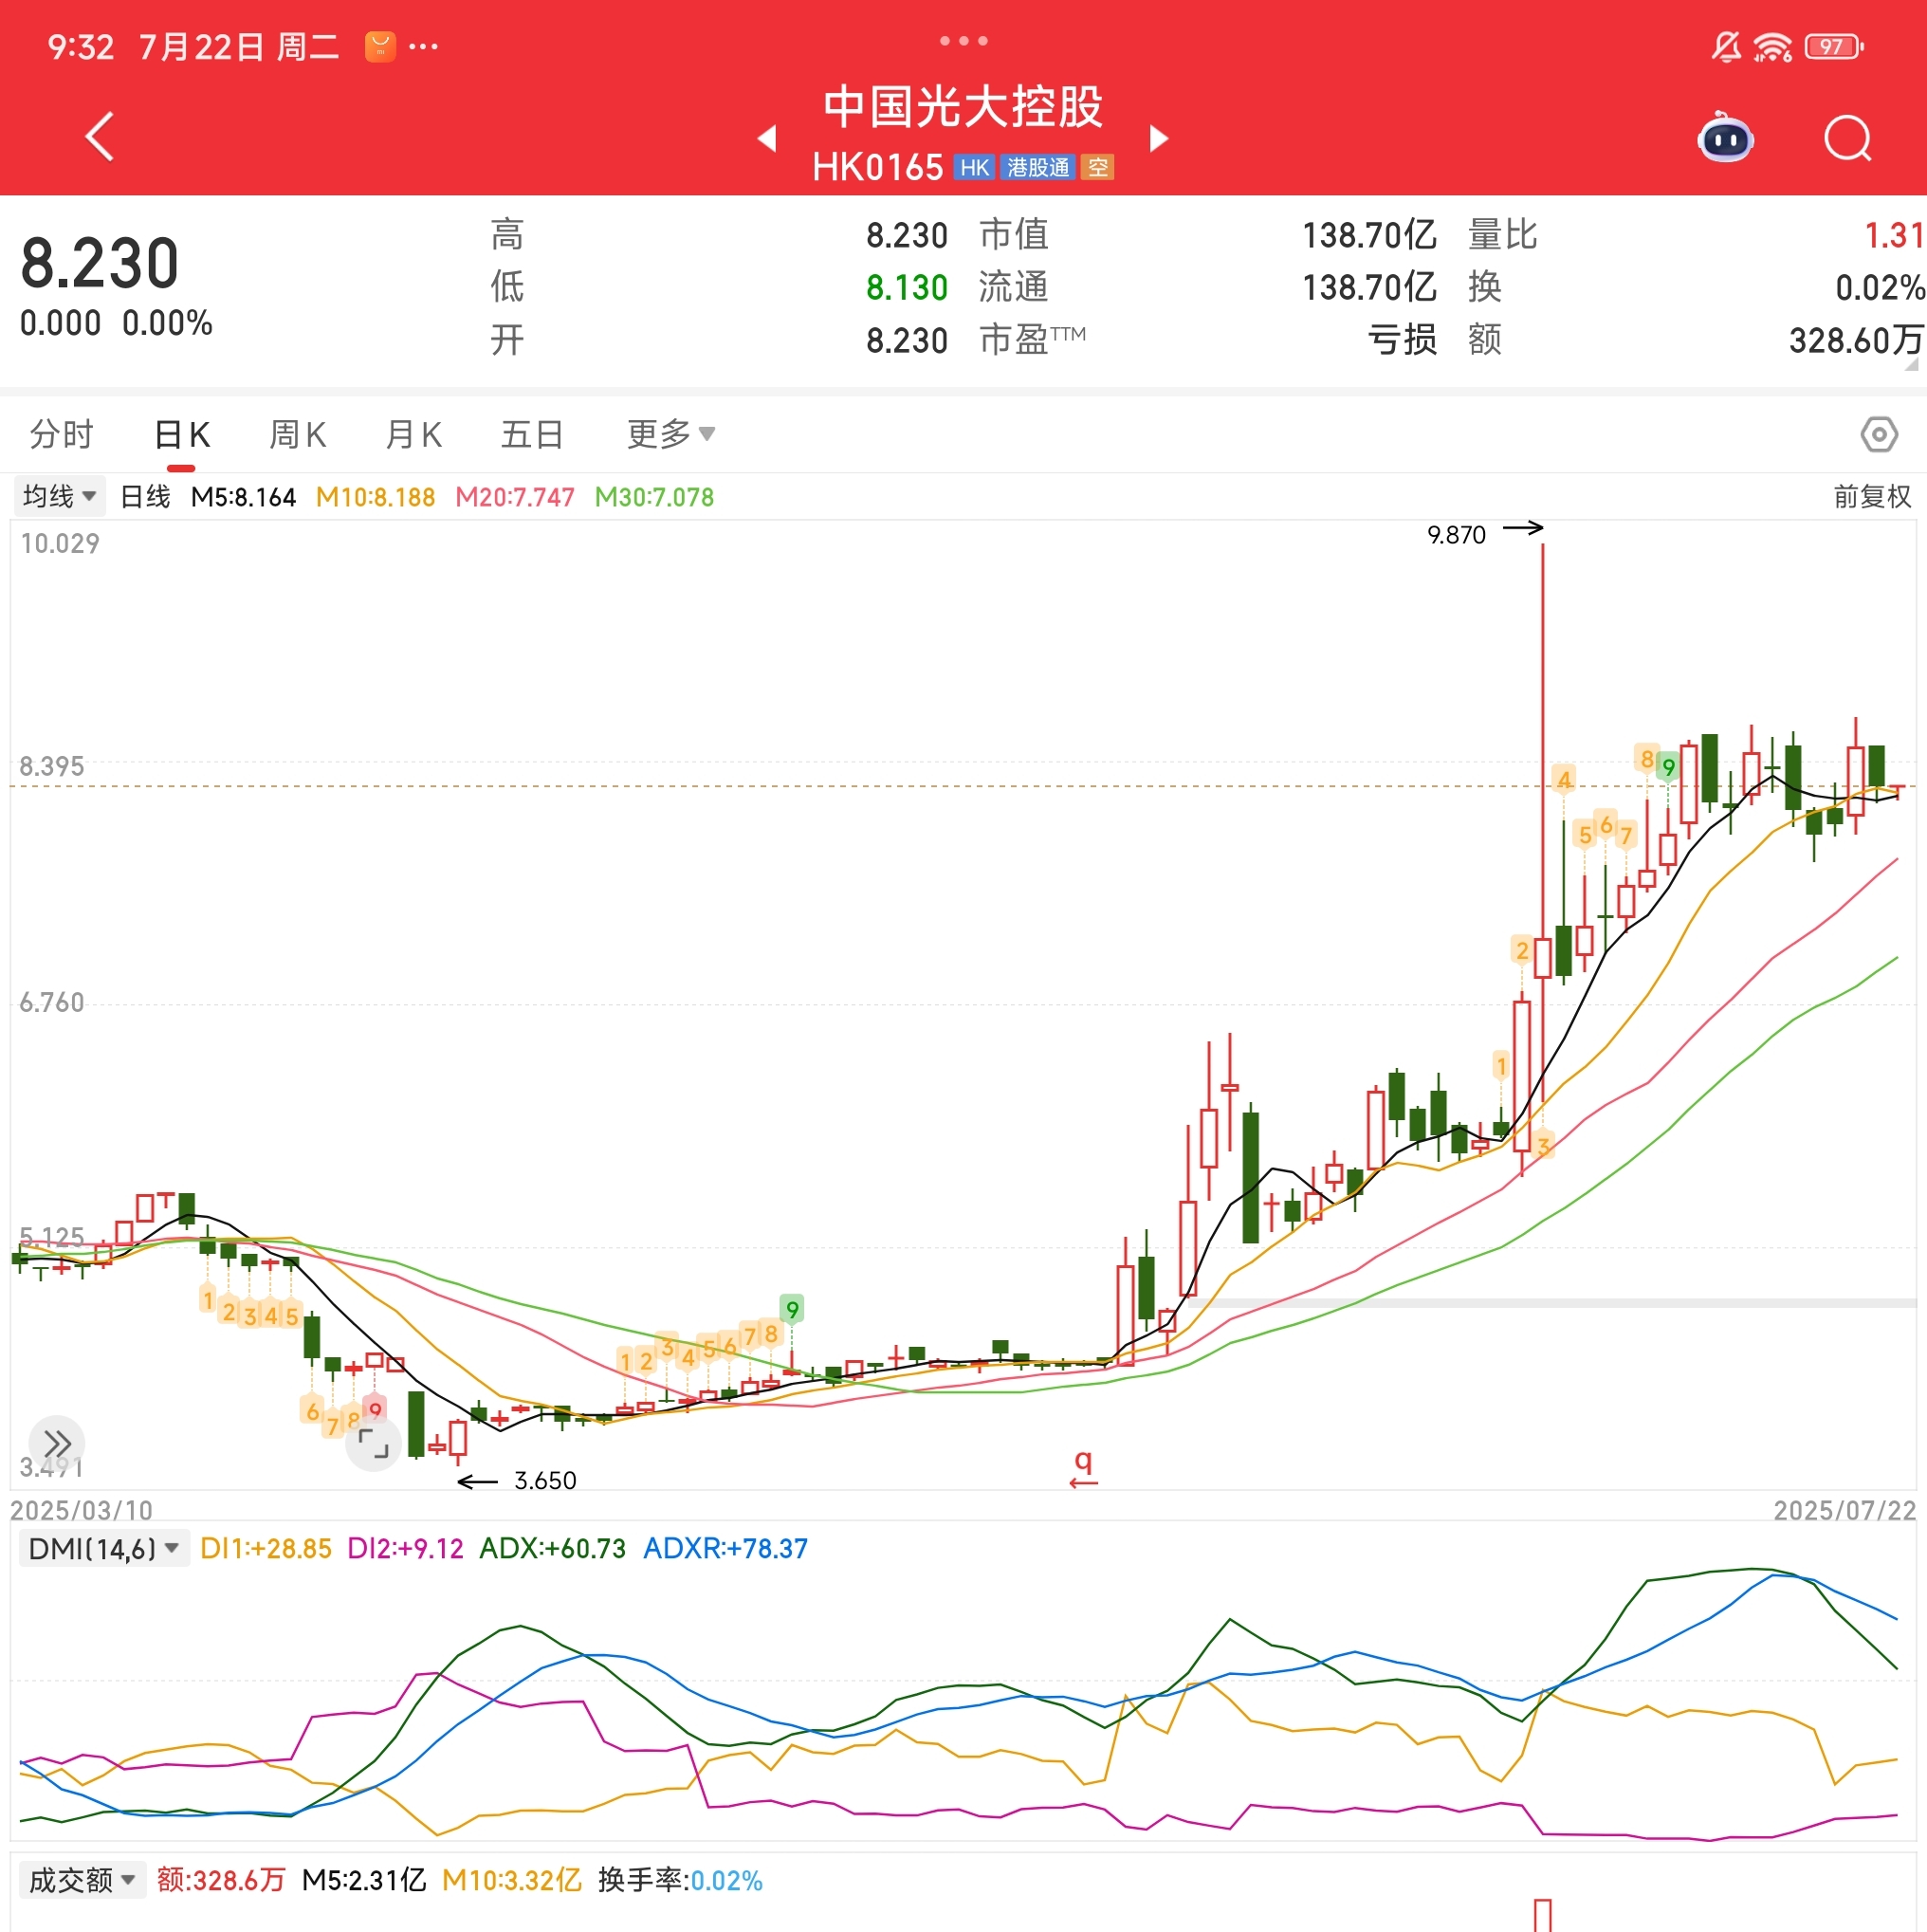Toggle 前复权 adjustment setting
This screenshot has width=1927, height=1932.
coord(1871,496)
